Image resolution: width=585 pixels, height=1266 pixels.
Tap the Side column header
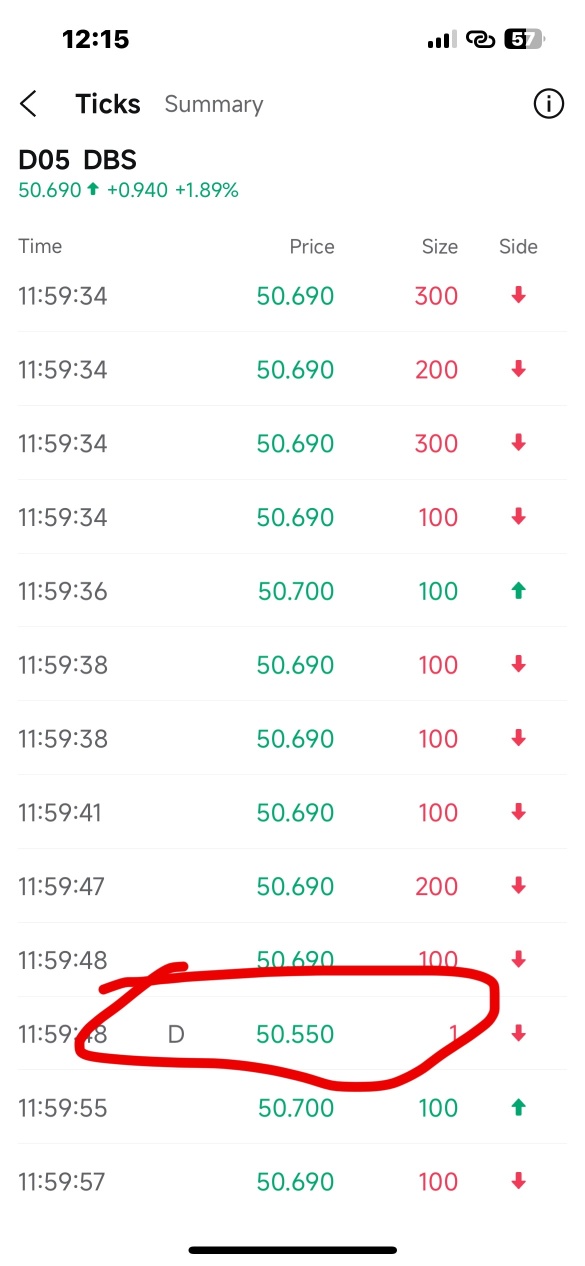point(518,246)
